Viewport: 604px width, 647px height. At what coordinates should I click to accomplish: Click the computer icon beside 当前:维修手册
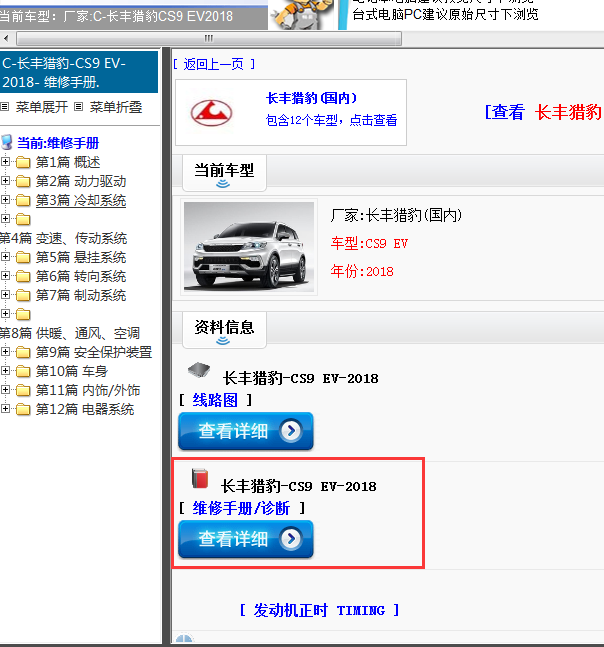[7, 142]
